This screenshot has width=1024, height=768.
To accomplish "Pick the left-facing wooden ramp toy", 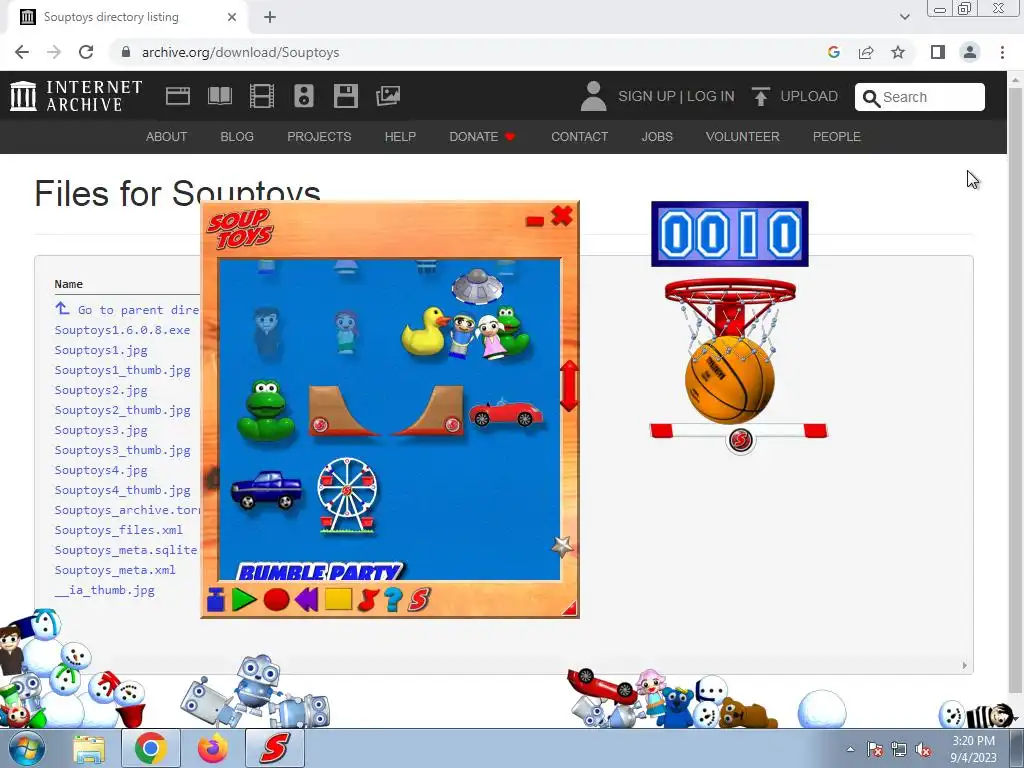I will click(x=342, y=411).
